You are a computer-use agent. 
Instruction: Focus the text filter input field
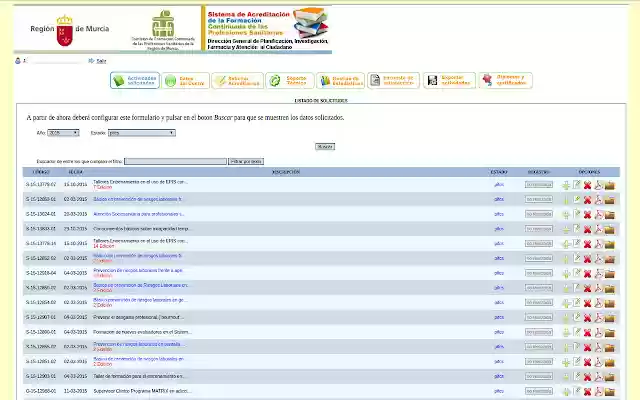click(x=175, y=161)
